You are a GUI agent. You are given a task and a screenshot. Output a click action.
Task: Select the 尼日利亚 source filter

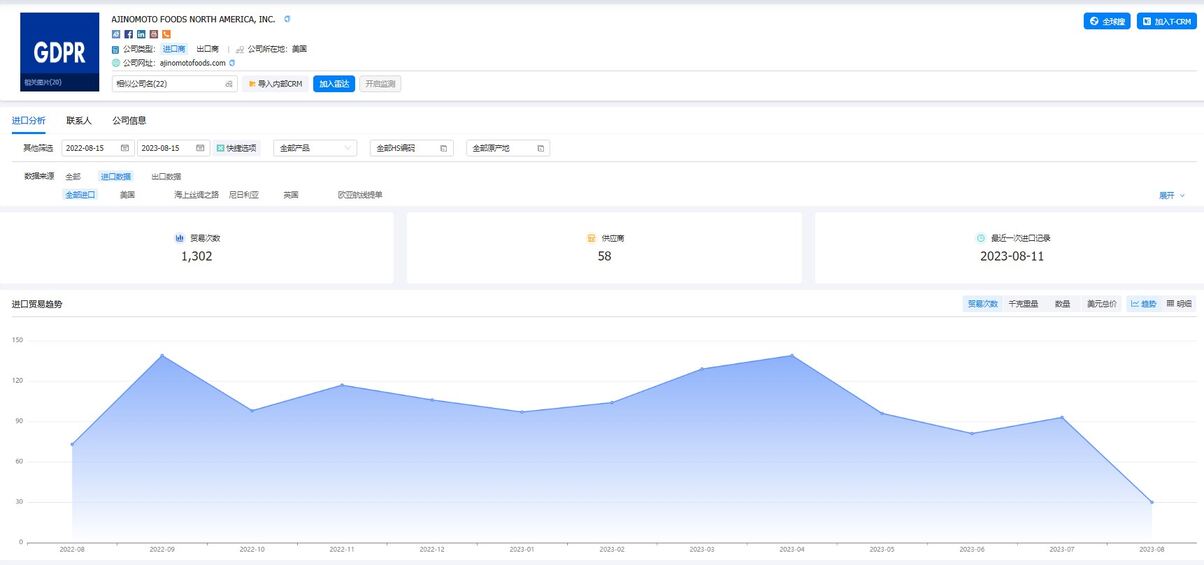click(244, 195)
